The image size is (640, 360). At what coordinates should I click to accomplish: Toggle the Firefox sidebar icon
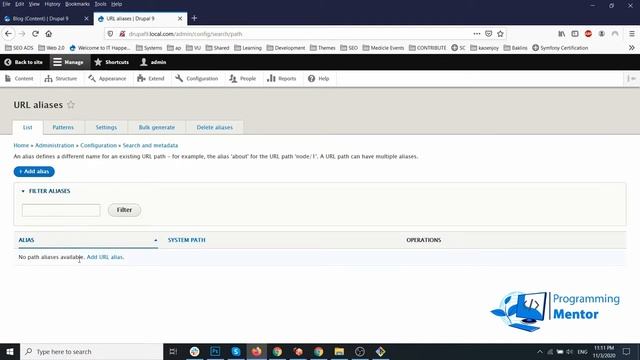pos(575,34)
